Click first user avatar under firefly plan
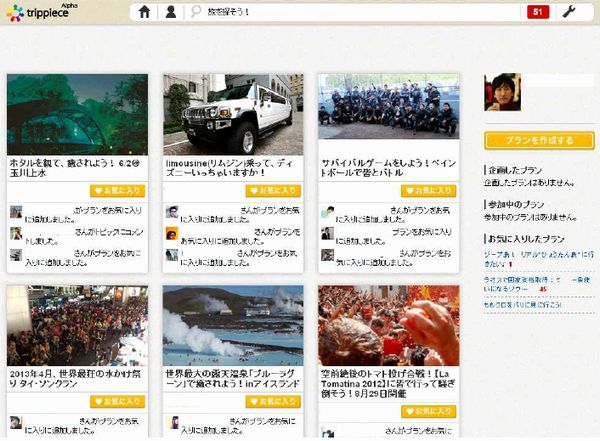 click(16, 212)
